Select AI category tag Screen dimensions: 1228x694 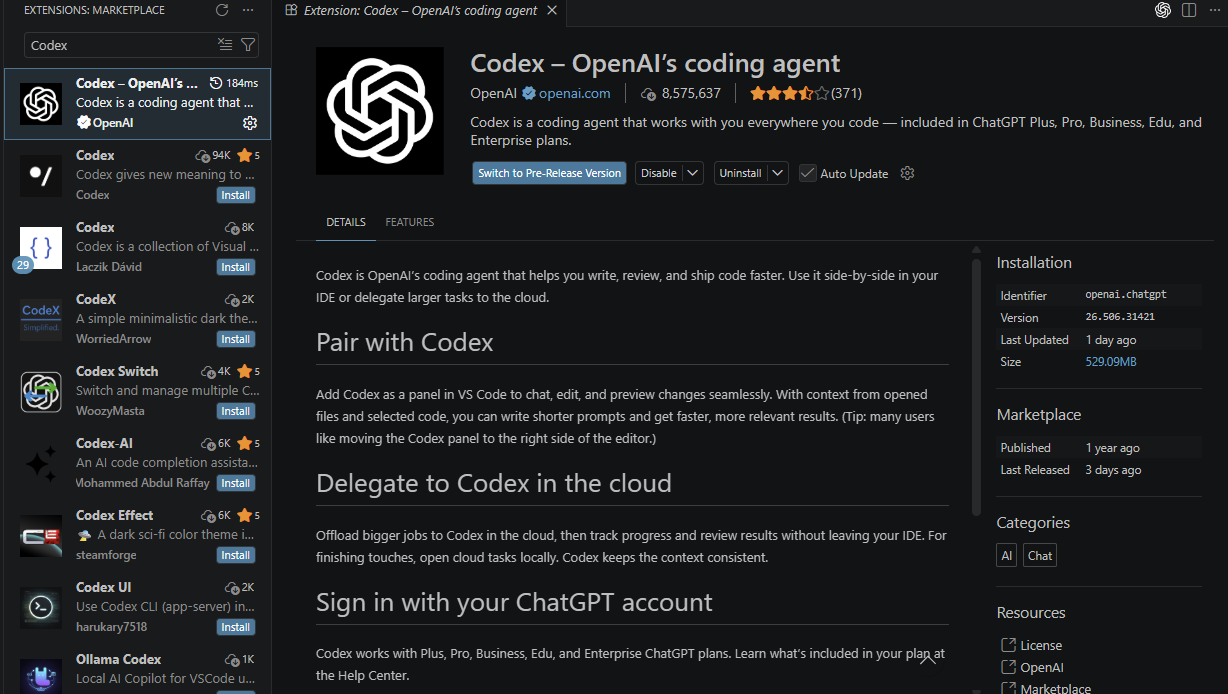click(1007, 555)
